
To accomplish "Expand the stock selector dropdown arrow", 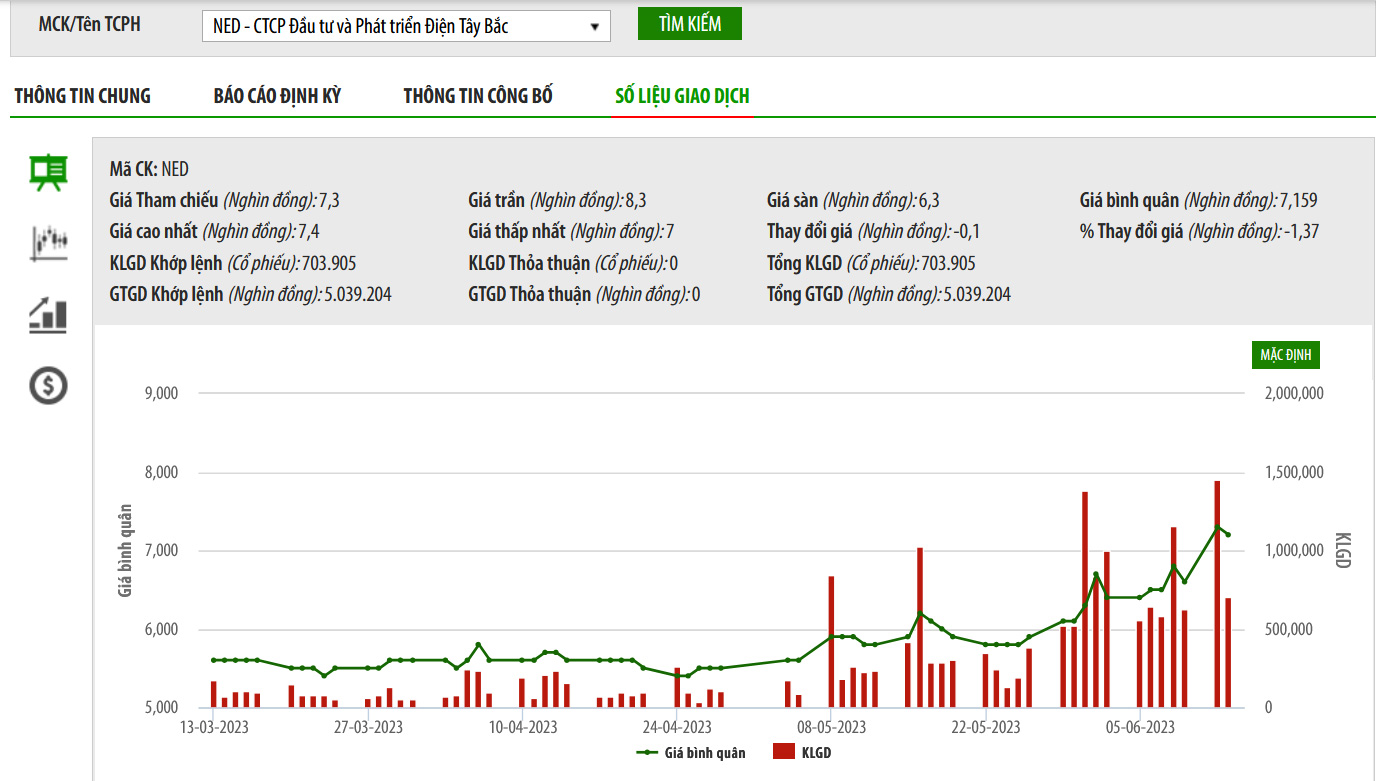I will click(595, 27).
